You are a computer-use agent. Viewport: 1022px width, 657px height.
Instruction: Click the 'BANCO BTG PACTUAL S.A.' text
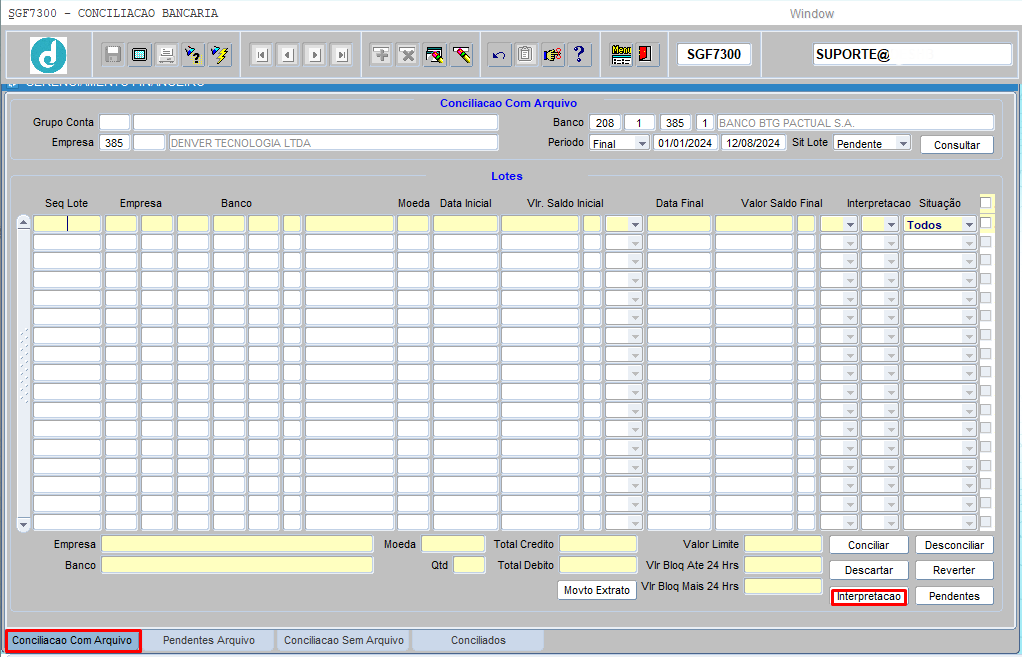[786, 123]
